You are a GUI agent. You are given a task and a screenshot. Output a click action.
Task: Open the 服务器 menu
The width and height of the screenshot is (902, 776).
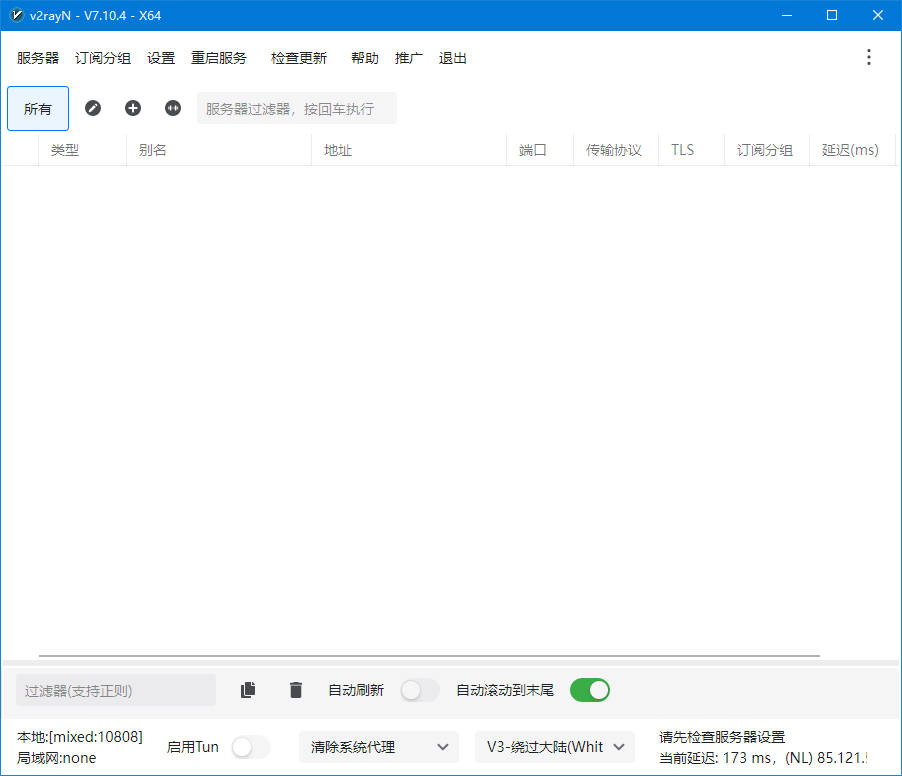38,58
